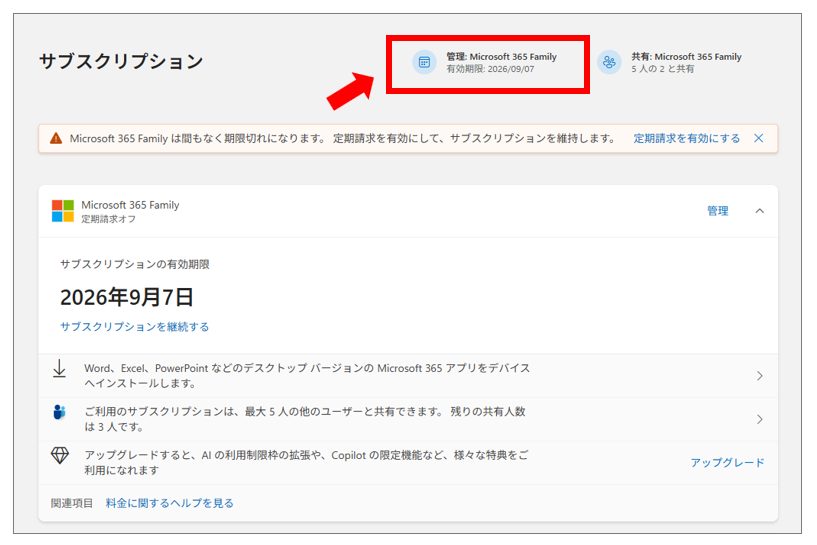The image size is (817, 545).
Task: Click the まもなく期限切れ warning message text
Action: click(342, 139)
